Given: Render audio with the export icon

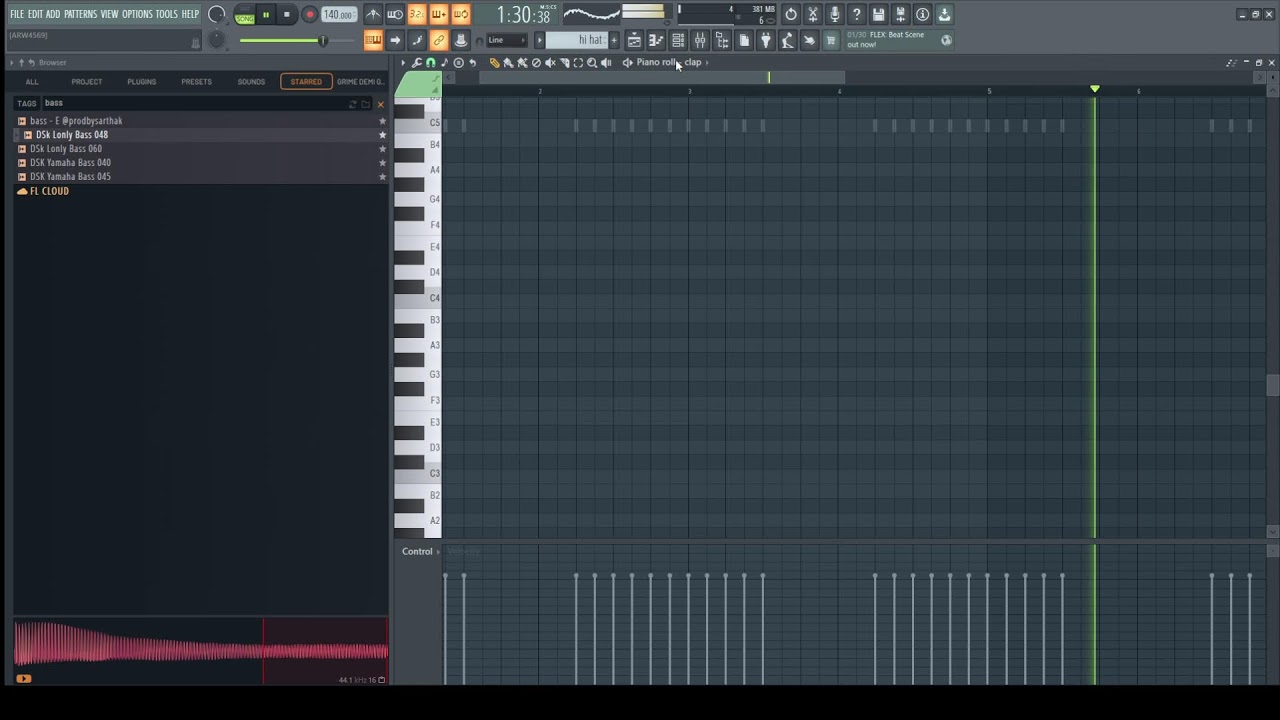Looking at the screenshot, I should tap(901, 15).
